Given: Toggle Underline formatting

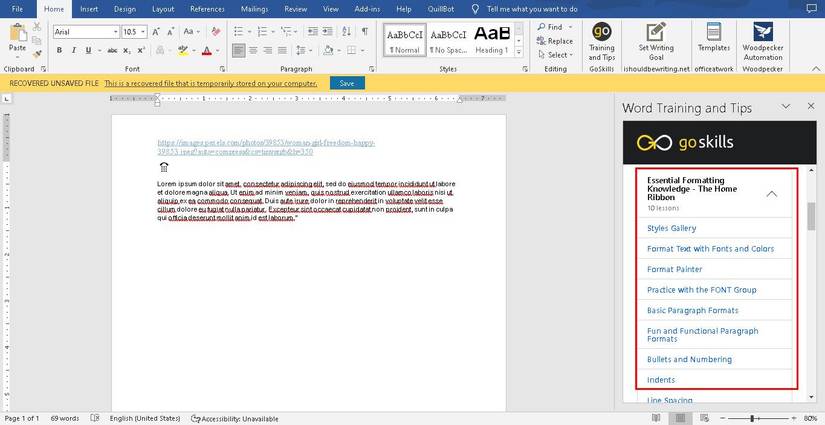Looking at the screenshot, I should point(87,50).
